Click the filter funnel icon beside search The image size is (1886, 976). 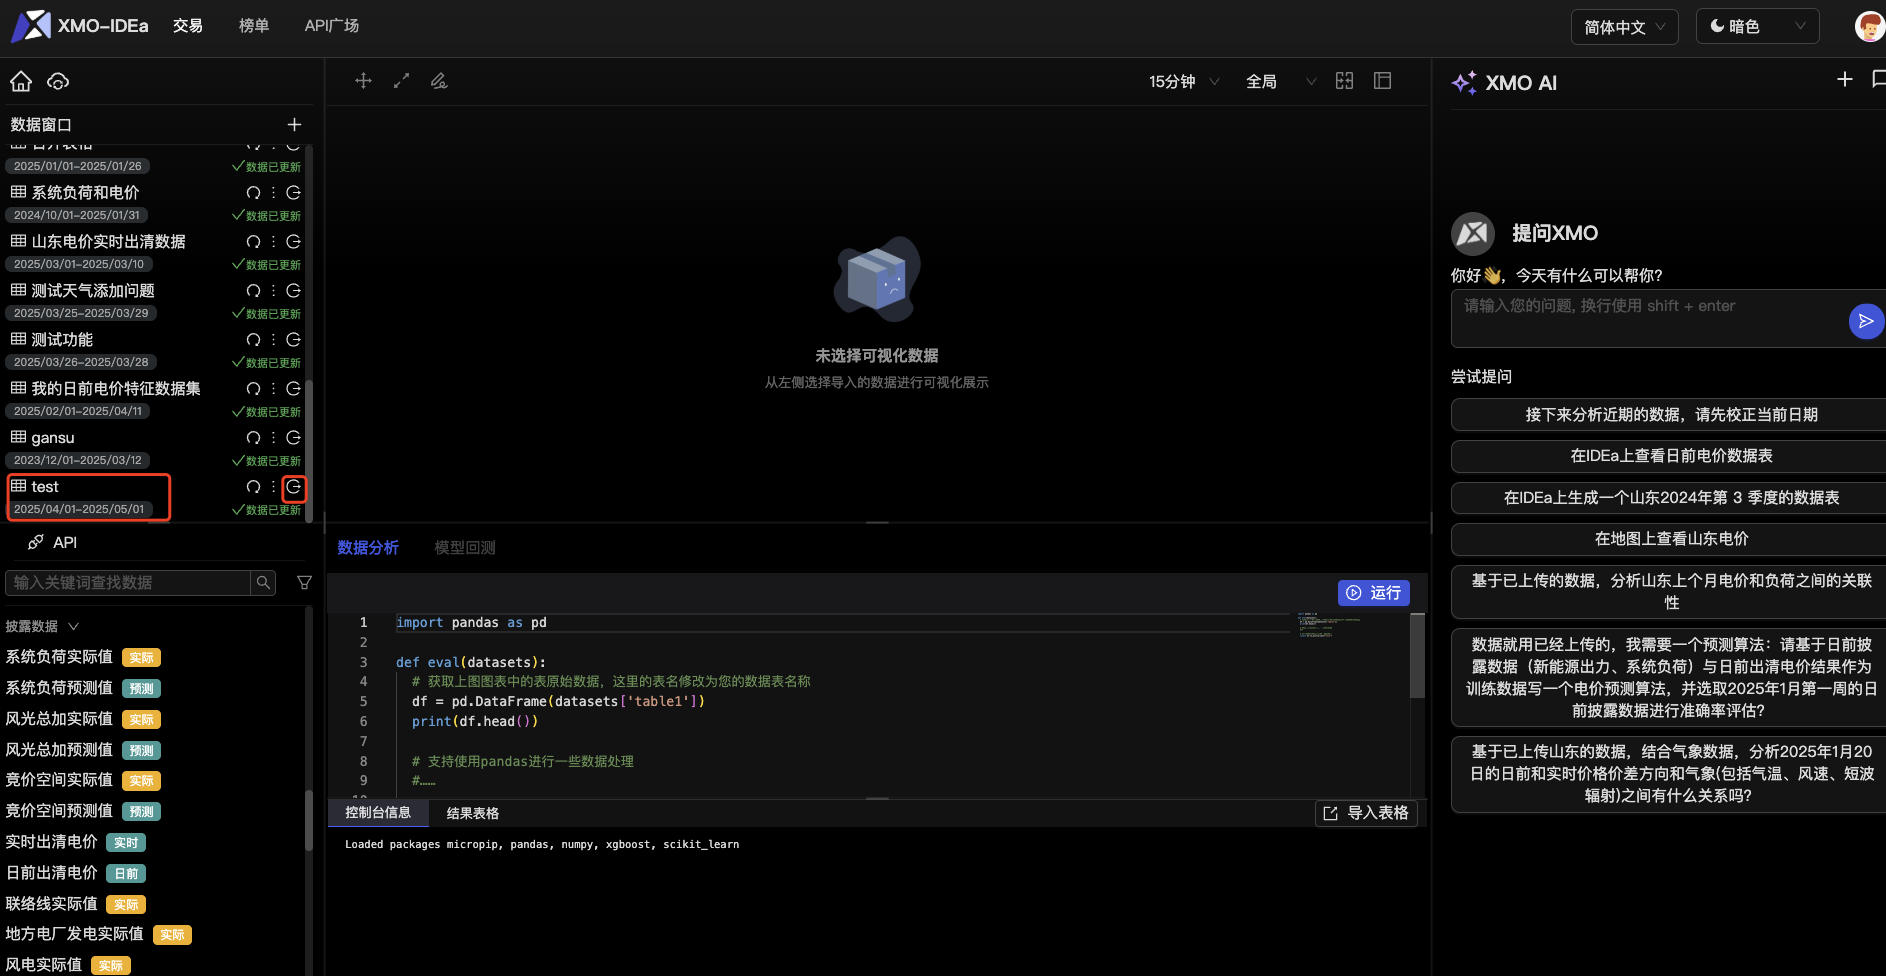pos(304,583)
